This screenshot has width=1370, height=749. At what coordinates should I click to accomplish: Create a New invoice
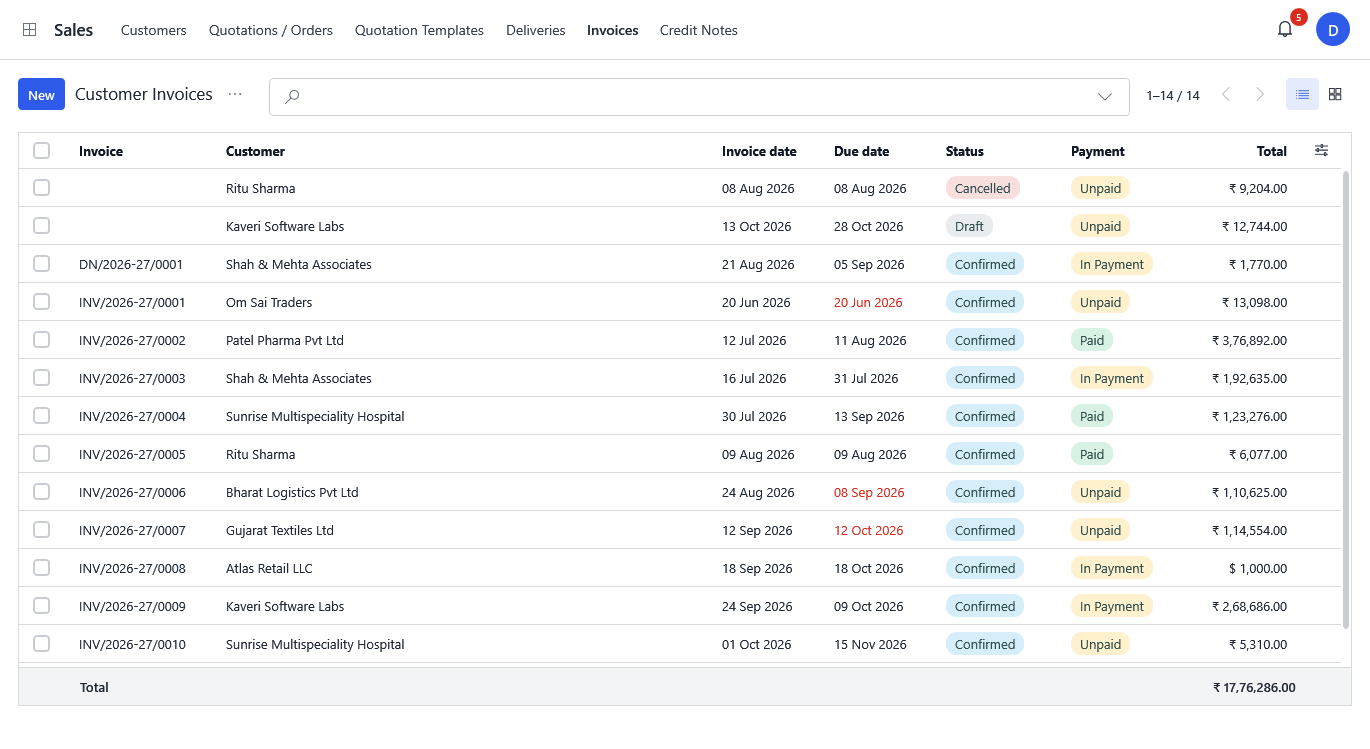(x=41, y=95)
